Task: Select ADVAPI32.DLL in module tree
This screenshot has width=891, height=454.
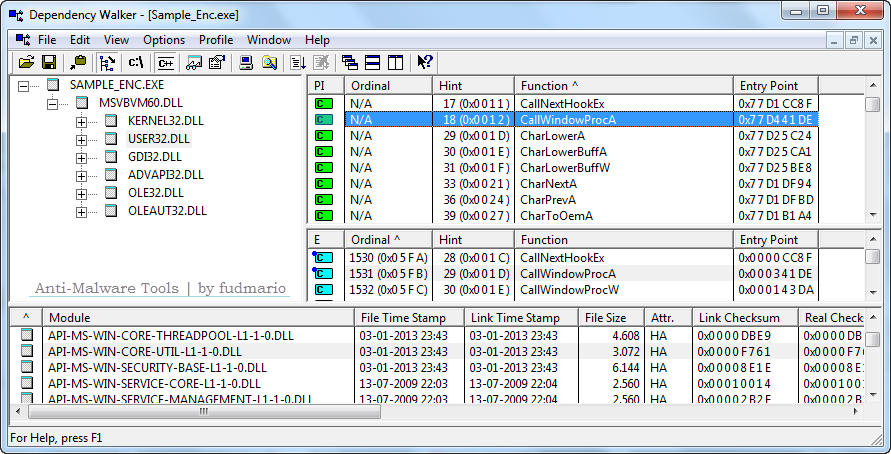Action: [165, 174]
